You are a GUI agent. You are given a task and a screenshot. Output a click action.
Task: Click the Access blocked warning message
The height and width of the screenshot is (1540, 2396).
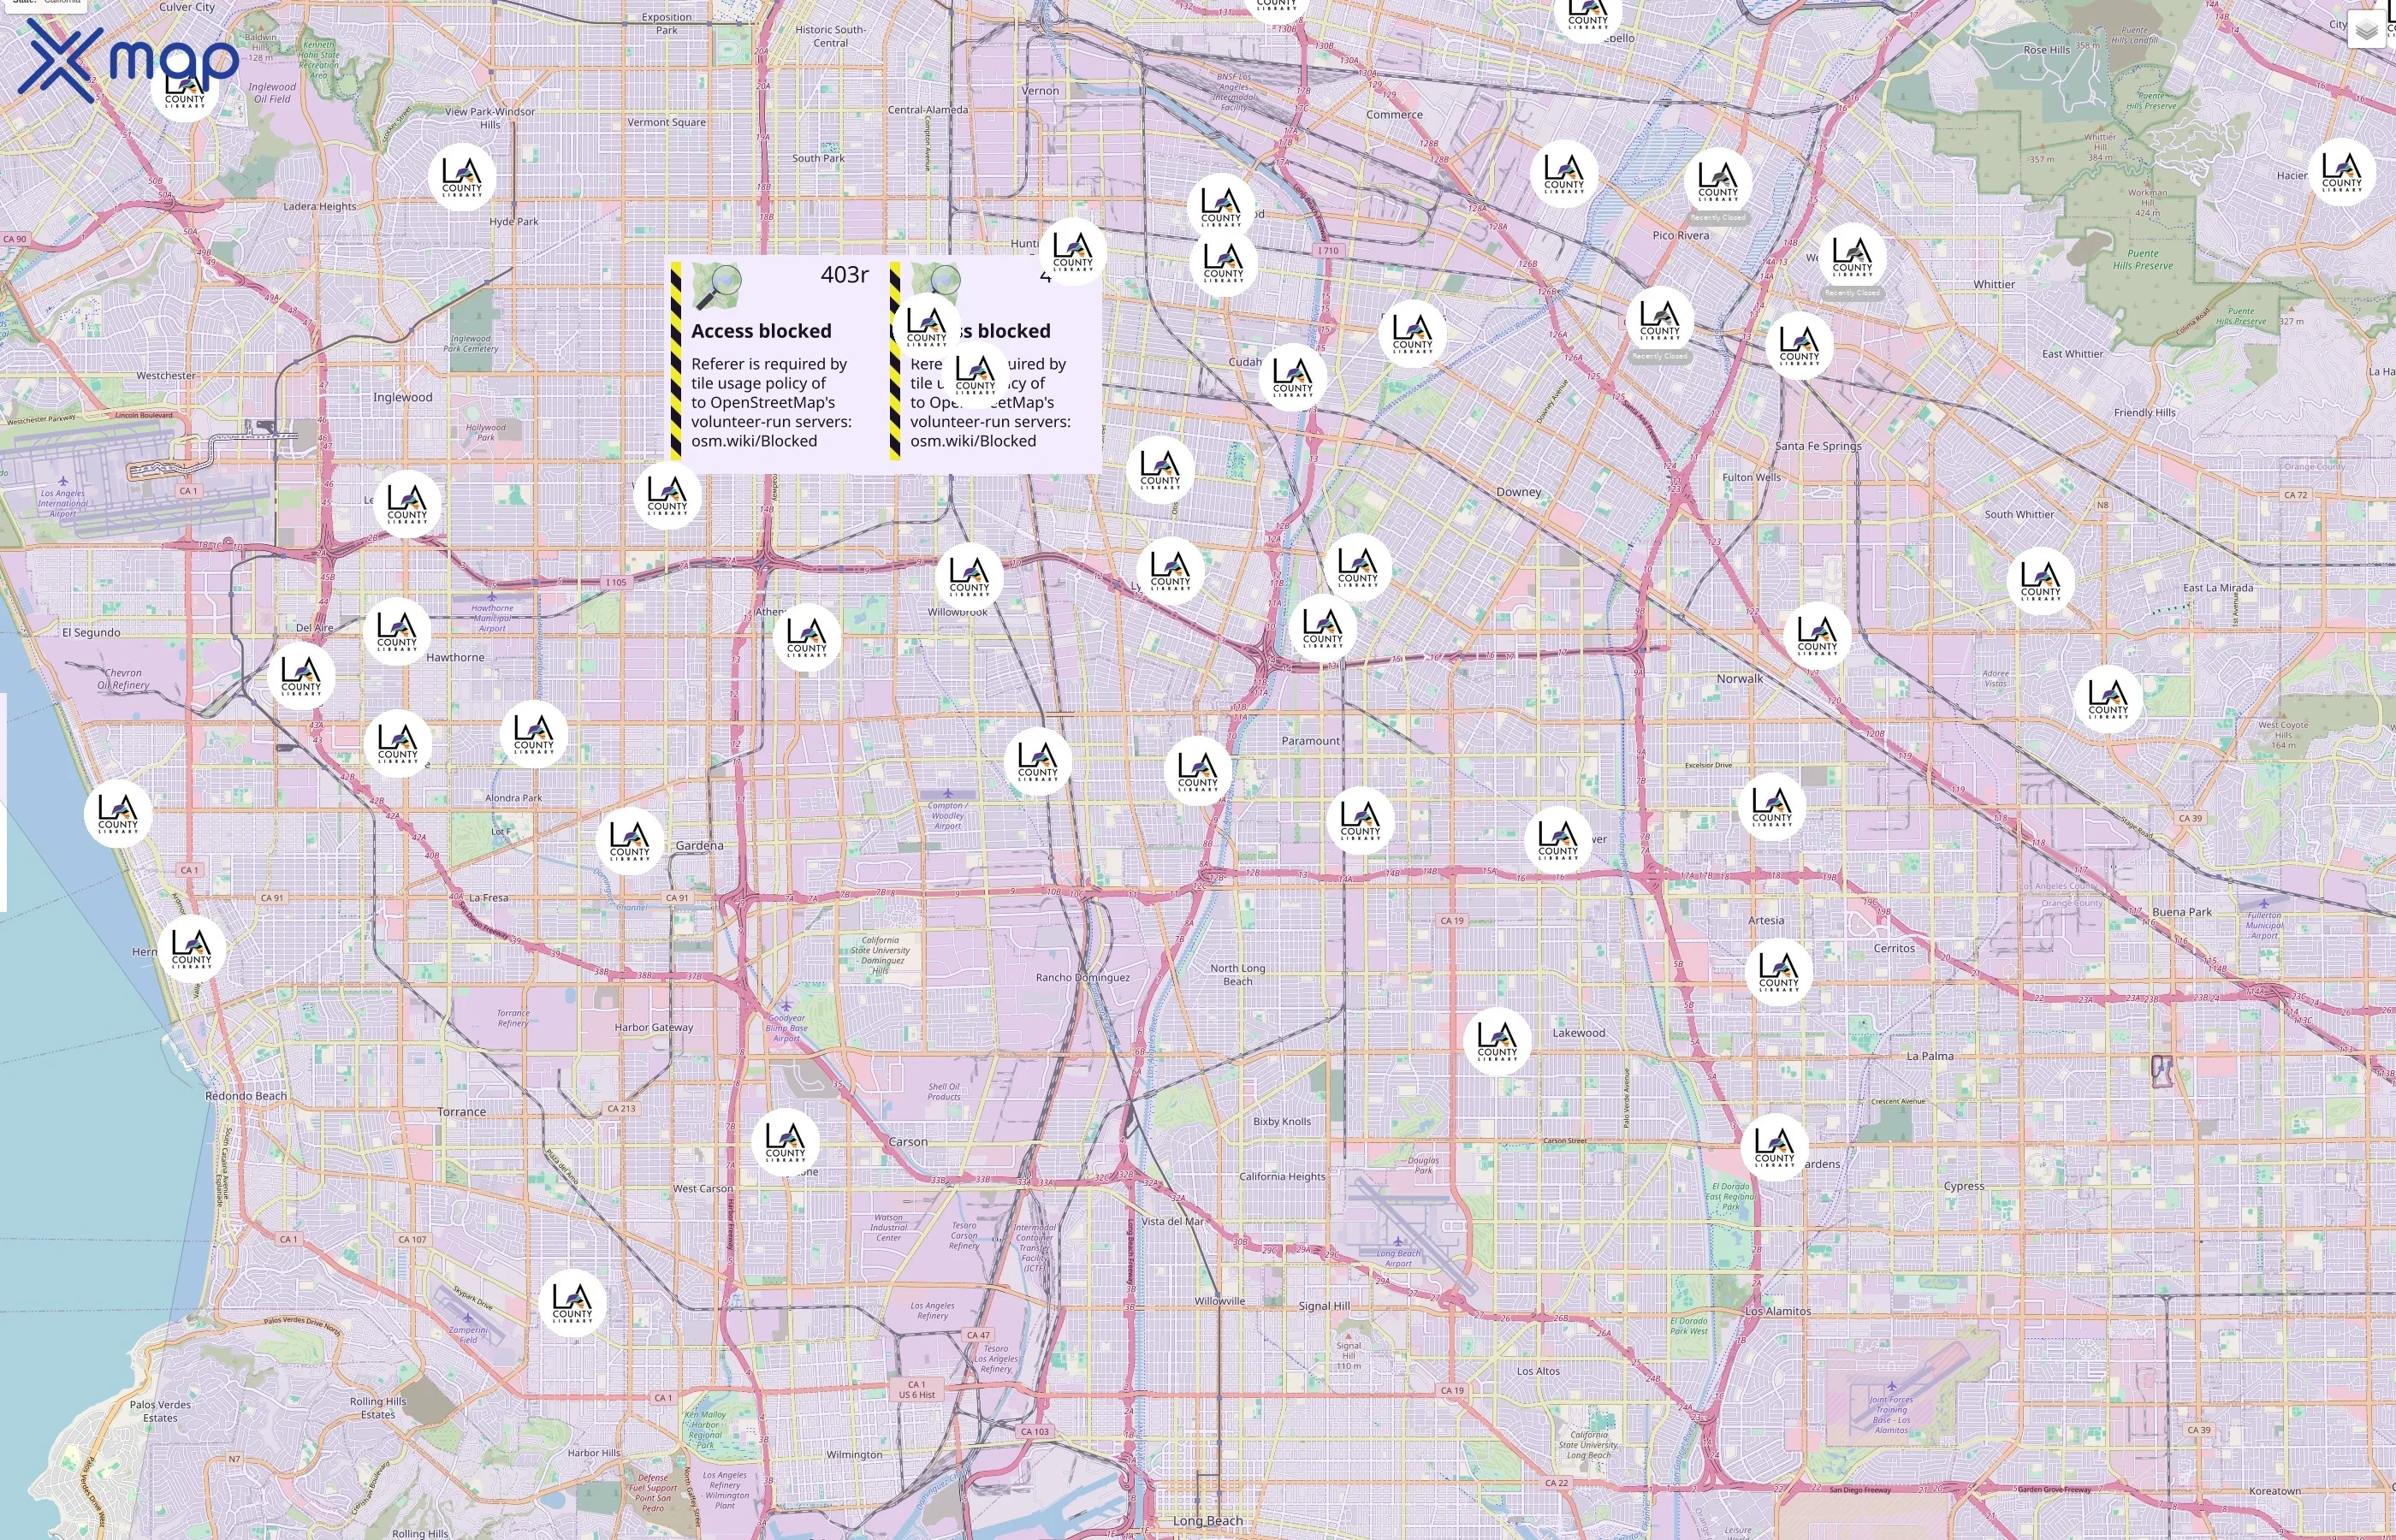763,330
